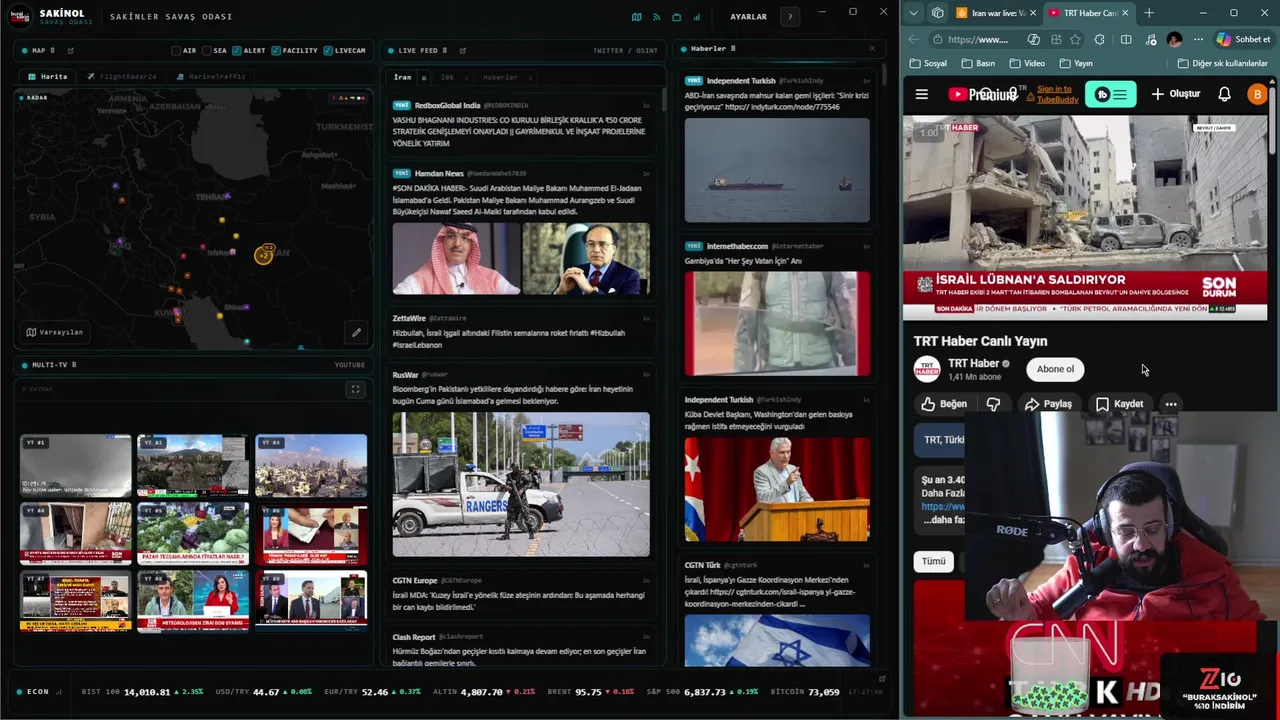Click Oluştur to create content
The height and width of the screenshot is (720, 1280).
click(1176, 94)
